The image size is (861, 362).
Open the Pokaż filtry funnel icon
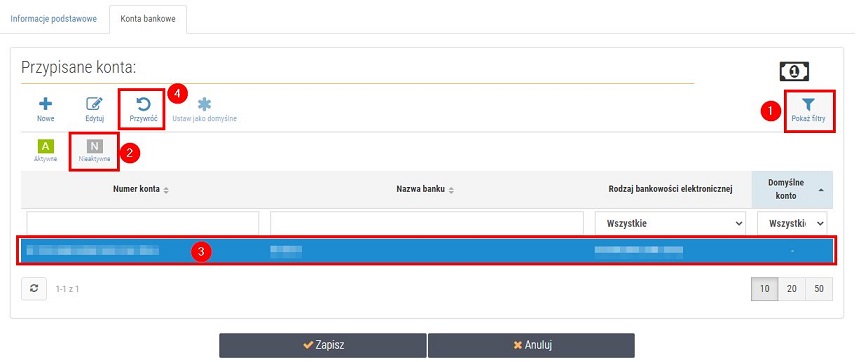[808, 105]
